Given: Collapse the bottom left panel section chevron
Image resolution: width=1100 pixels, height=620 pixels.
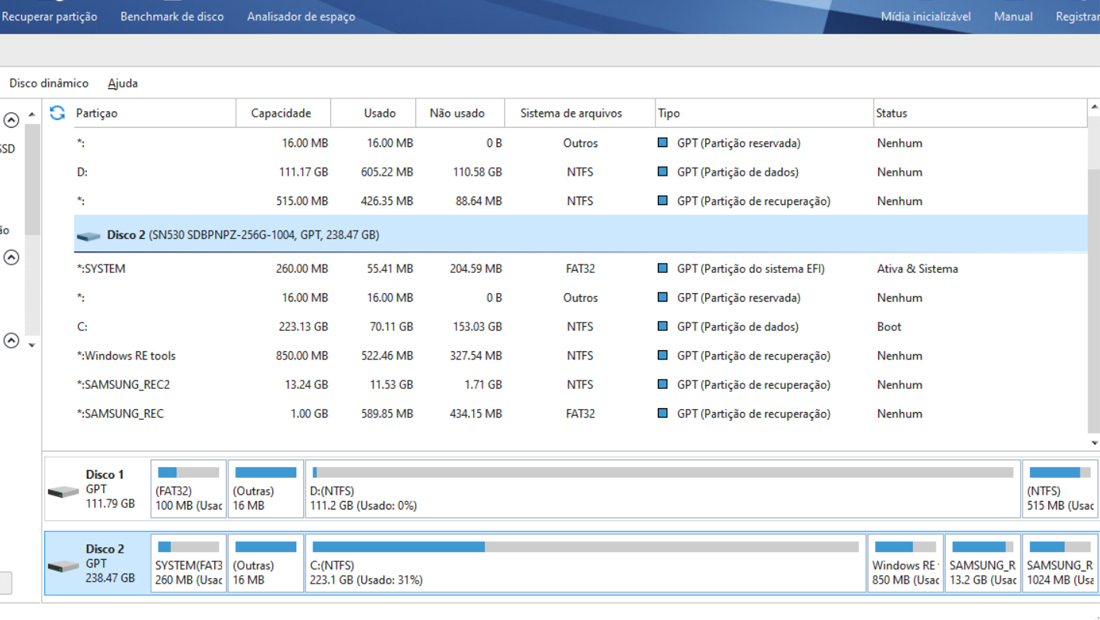Looking at the screenshot, I should click(x=11, y=341).
